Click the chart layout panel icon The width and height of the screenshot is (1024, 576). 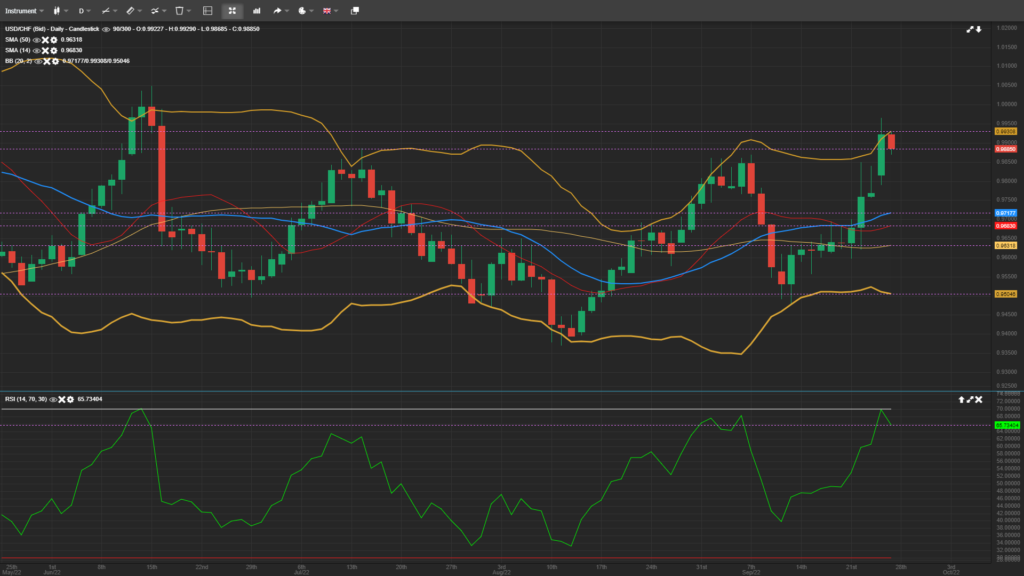pyautogui.click(x=207, y=10)
